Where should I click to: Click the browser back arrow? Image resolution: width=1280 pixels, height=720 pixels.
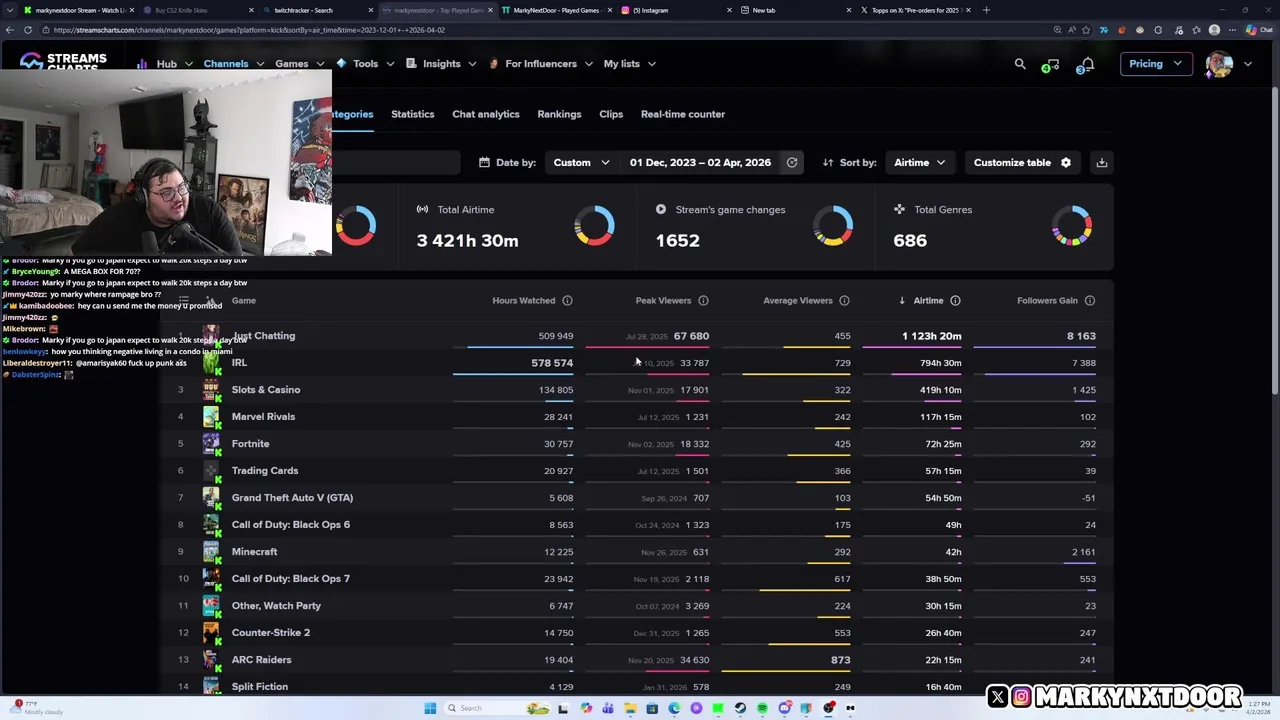coord(10,30)
